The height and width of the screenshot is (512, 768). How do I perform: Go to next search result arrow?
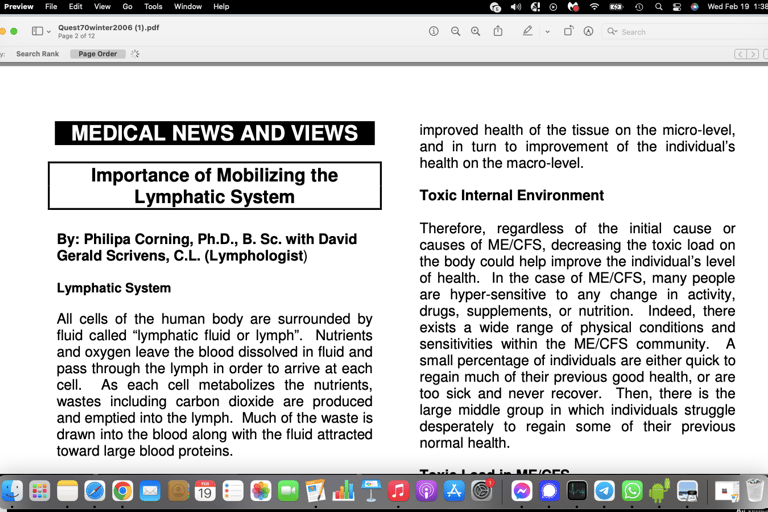pyautogui.click(x=753, y=54)
